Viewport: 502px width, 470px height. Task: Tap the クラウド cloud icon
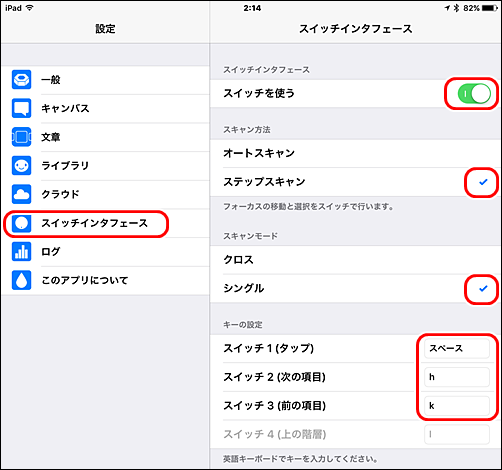(21, 194)
